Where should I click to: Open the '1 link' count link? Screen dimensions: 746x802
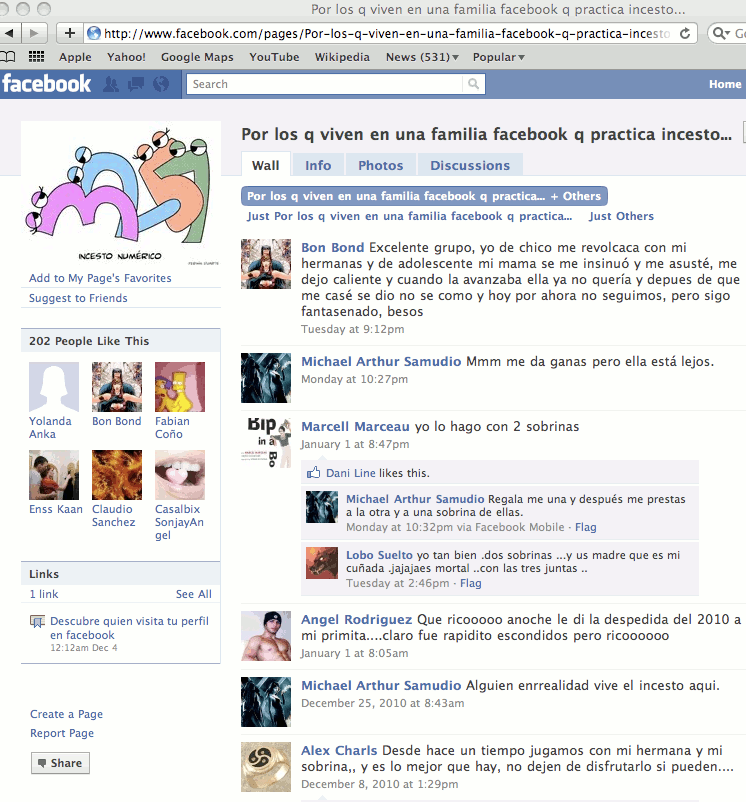coord(44,594)
